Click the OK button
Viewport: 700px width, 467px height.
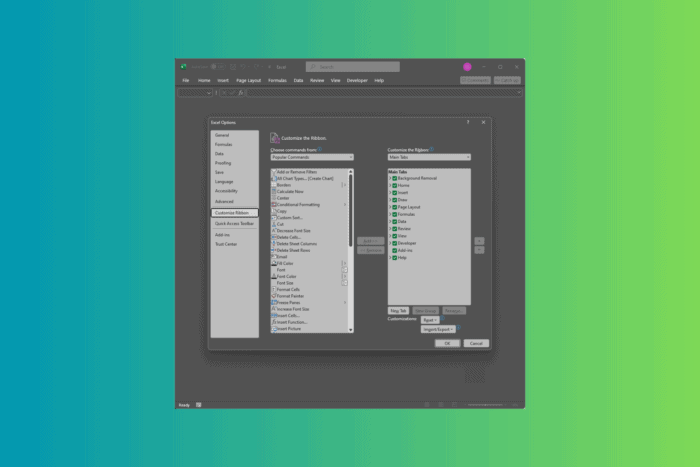tap(447, 343)
